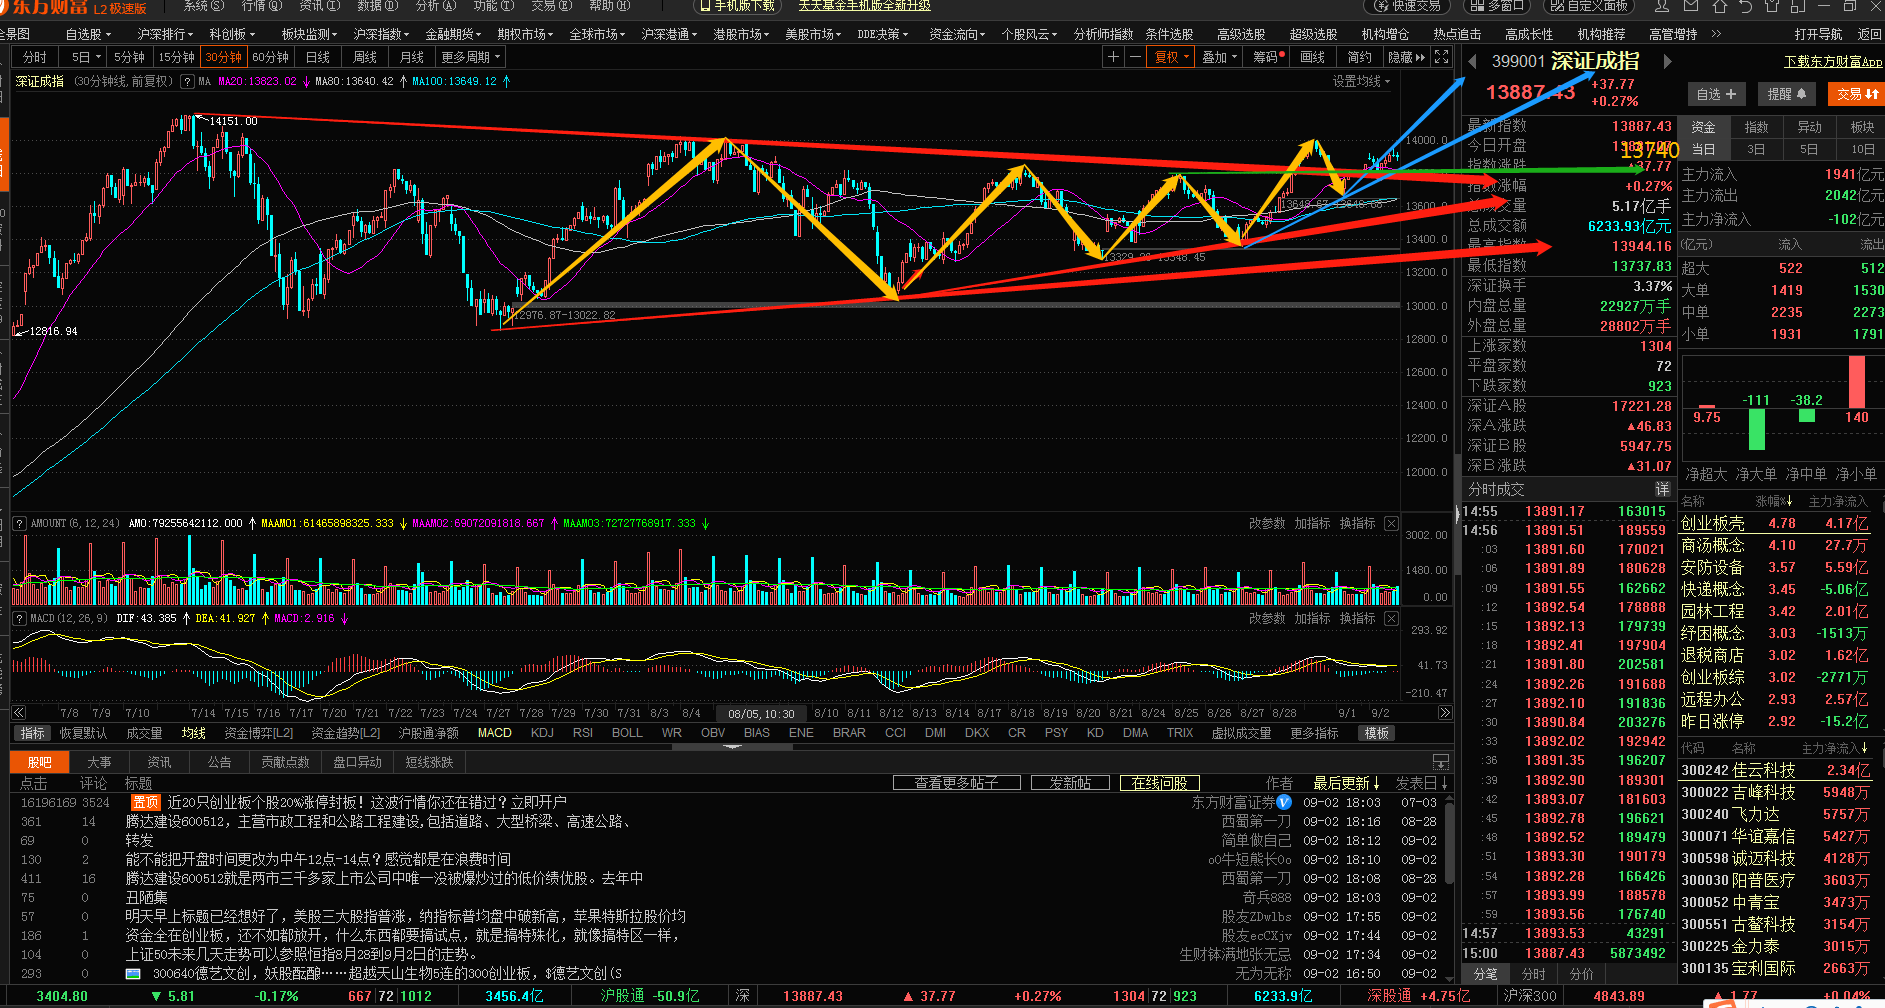Select 3日 fund-flow tab
Viewport: 1885px width, 1008px height.
click(x=1756, y=149)
